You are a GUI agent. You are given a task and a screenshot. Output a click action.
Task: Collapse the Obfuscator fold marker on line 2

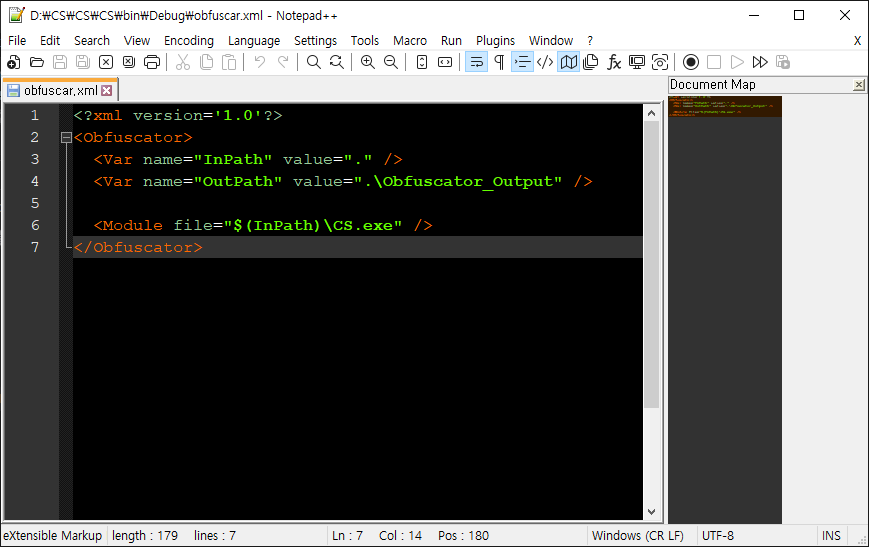pos(66,137)
